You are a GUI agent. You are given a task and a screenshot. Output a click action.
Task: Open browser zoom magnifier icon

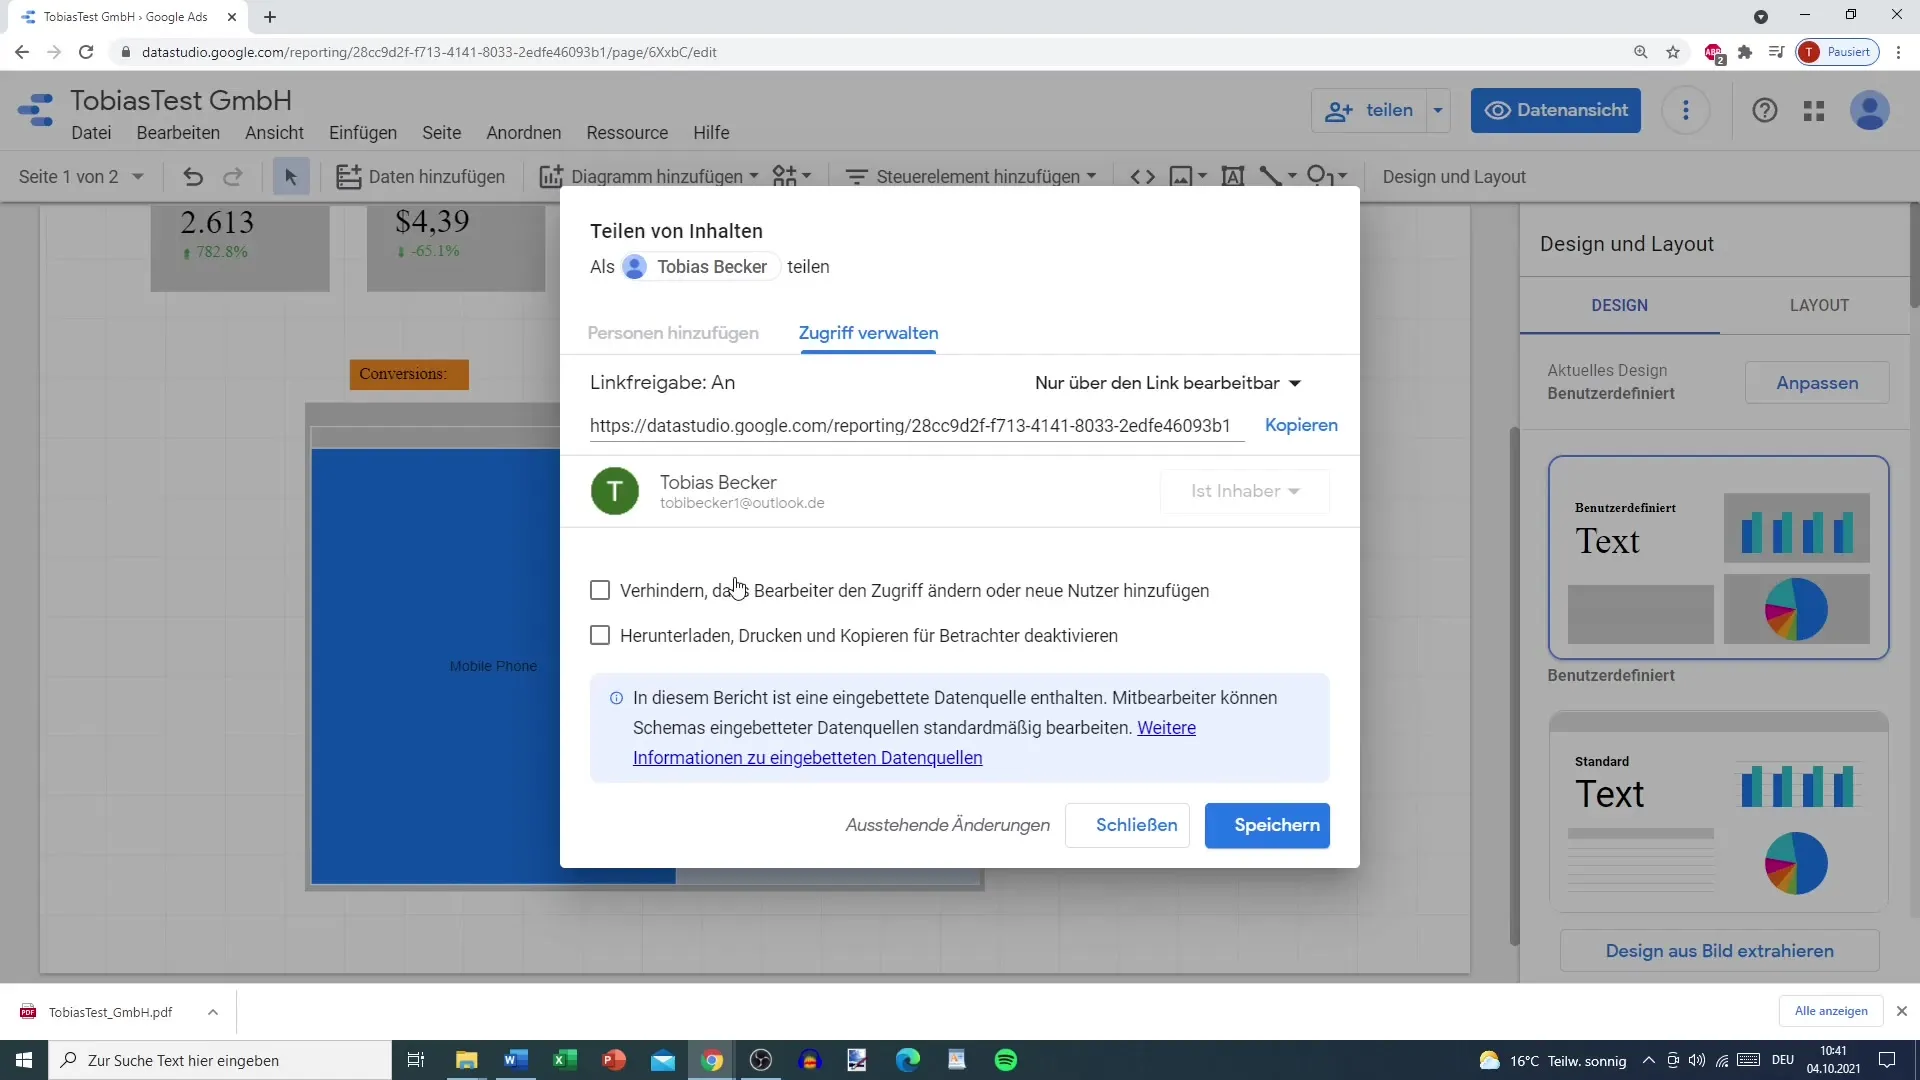[1640, 52]
